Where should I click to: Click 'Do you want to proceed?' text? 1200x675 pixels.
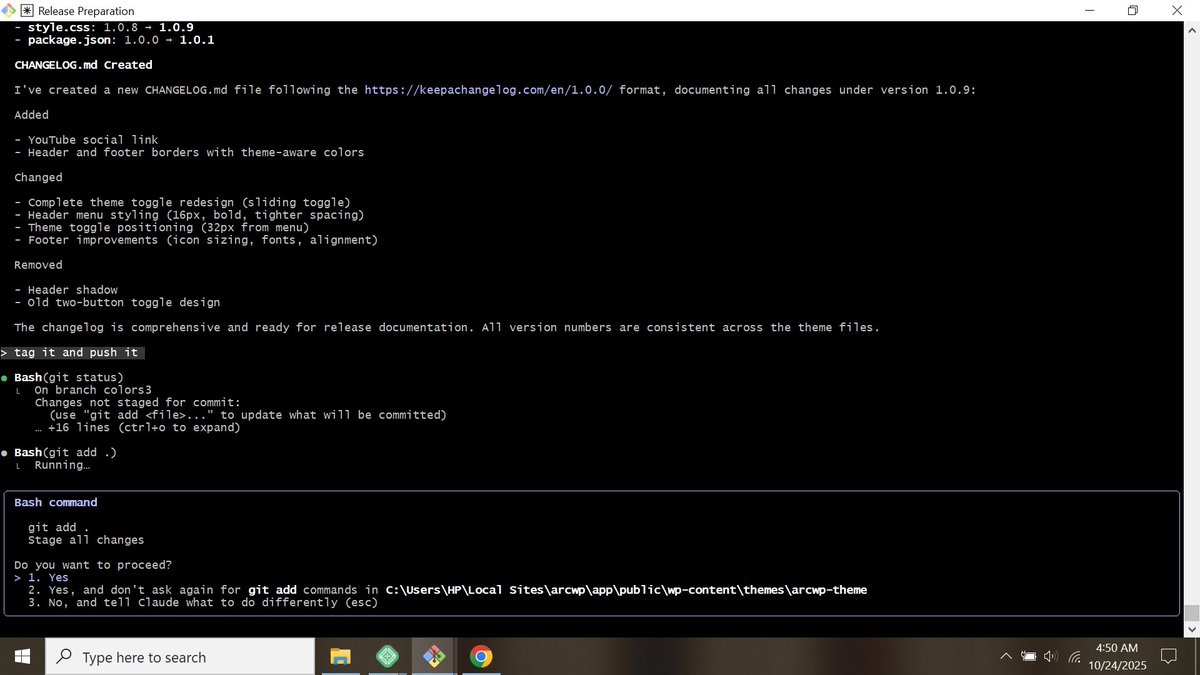(93, 565)
